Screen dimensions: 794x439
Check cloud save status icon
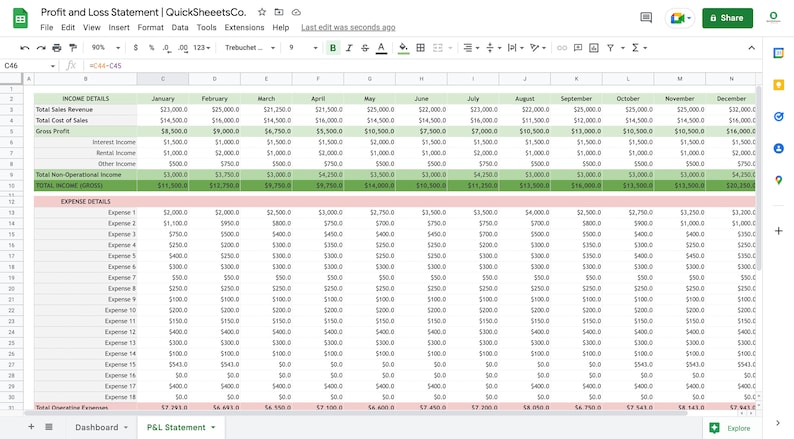296,12
